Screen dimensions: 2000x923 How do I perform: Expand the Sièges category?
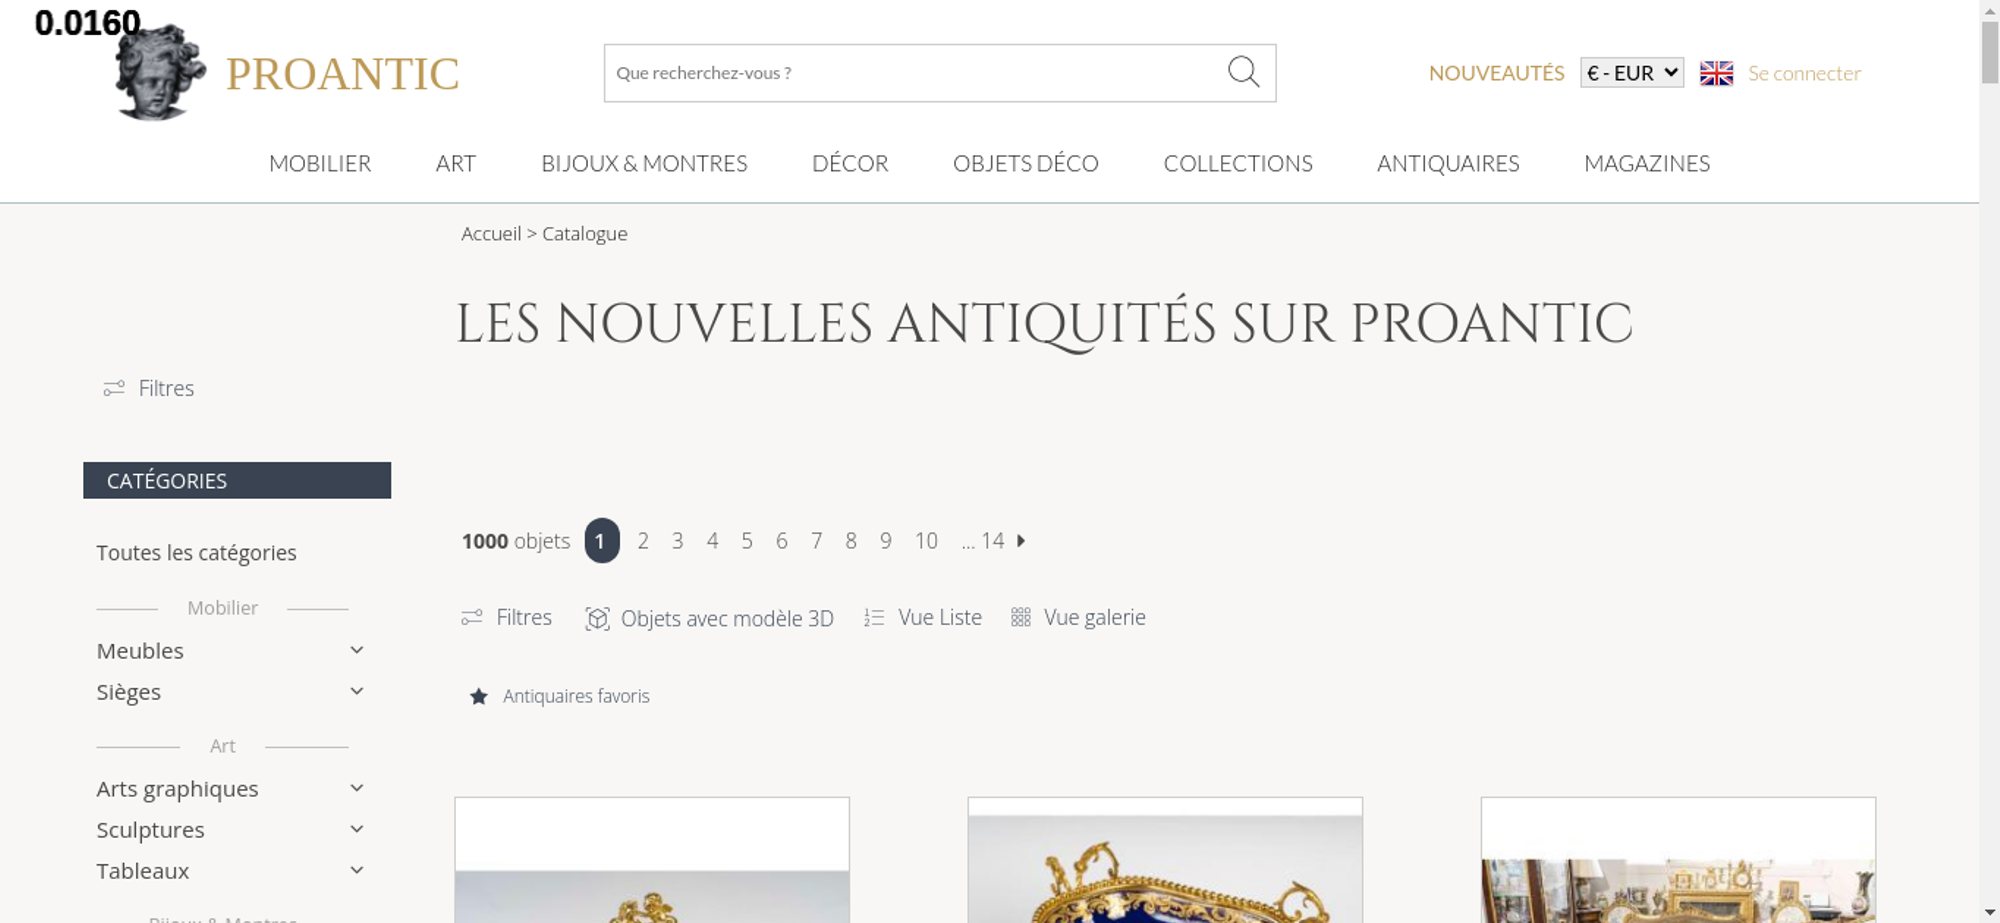coord(357,691)
